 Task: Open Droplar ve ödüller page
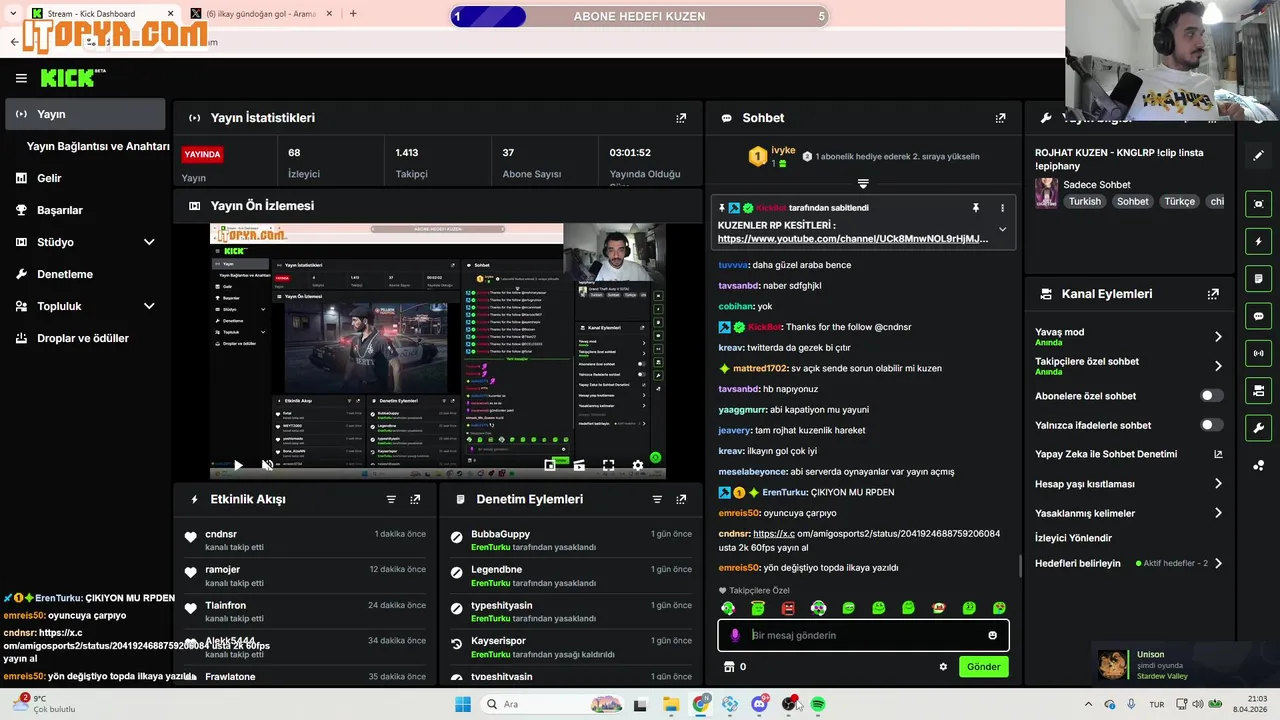click(x=83, y=338)
